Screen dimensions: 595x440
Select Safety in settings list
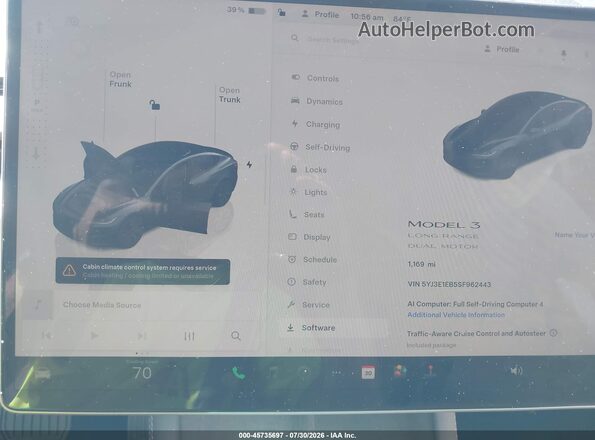pos(307,282)
